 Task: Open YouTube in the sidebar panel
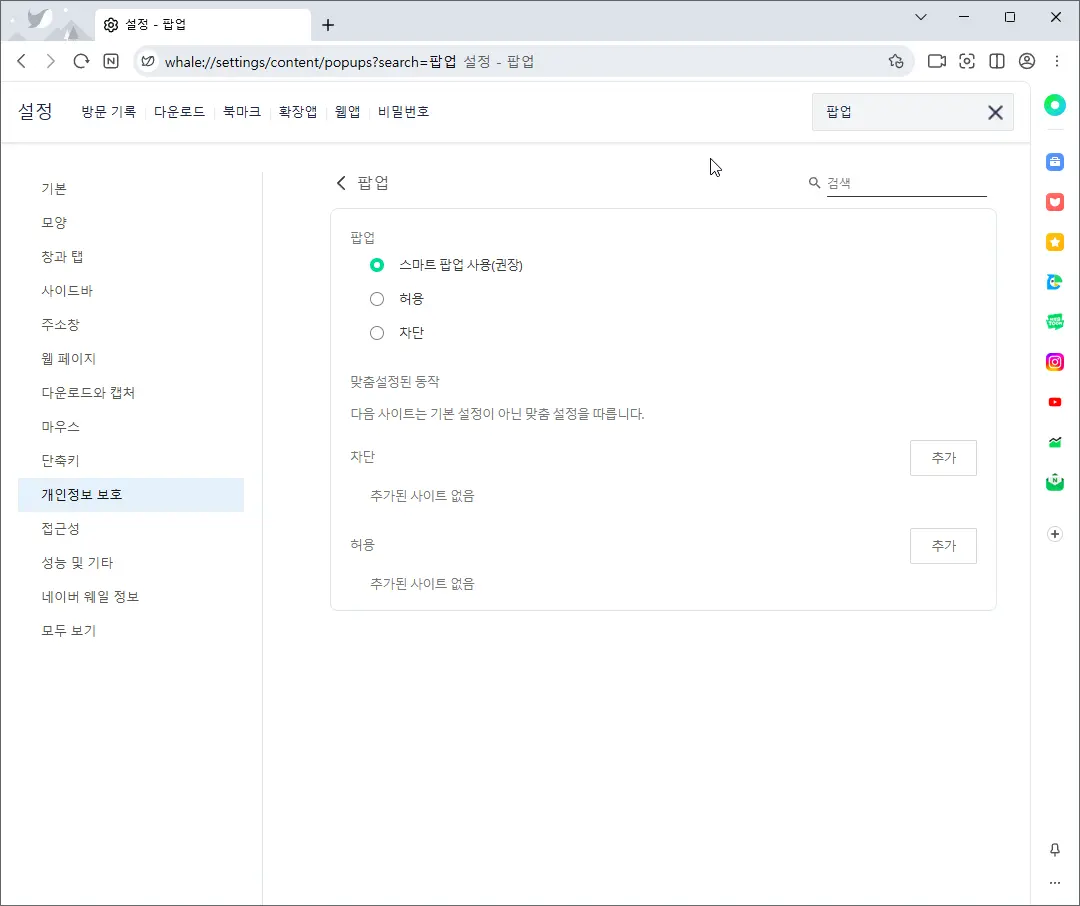[x=1055, y=401]
